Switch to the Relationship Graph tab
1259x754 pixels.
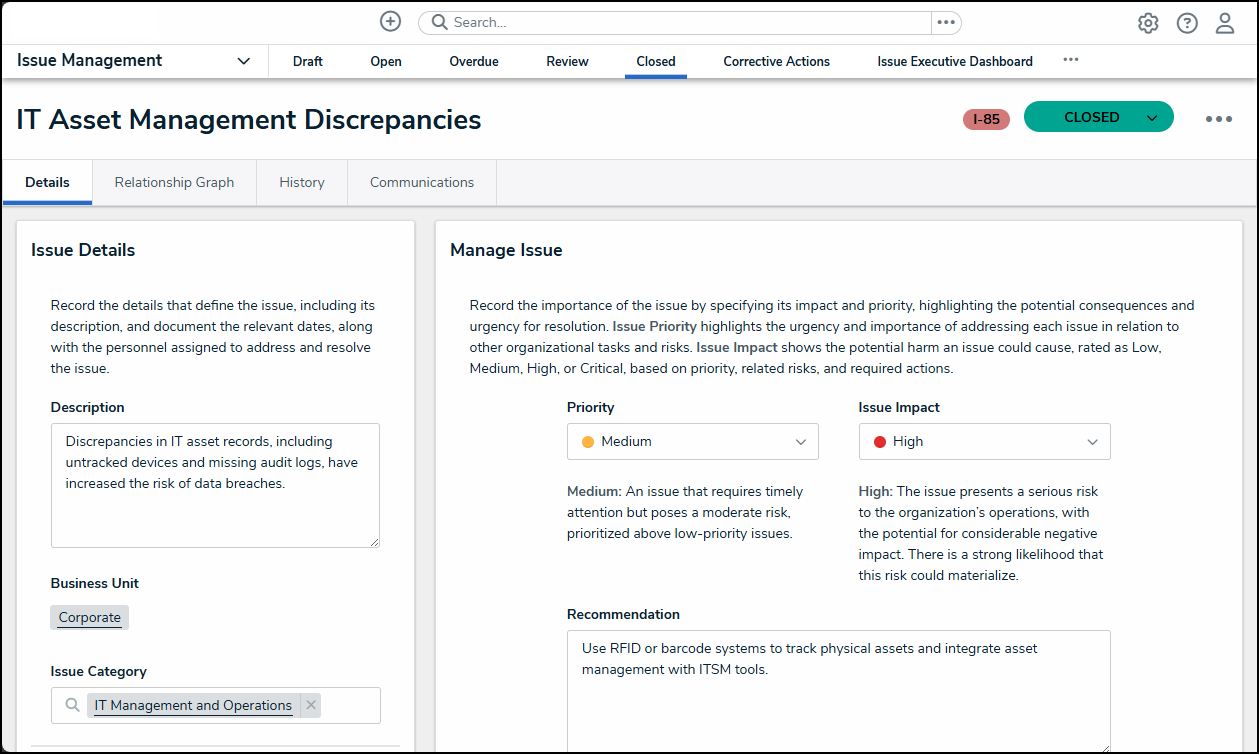174,182
